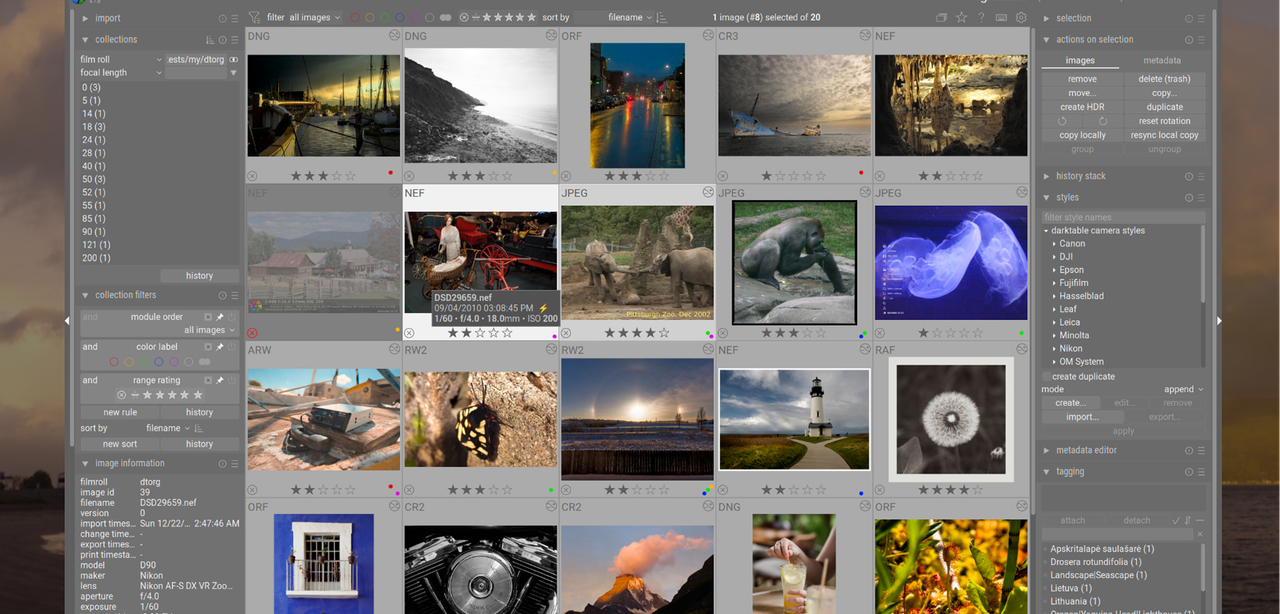Toggle sort direction icon in collection filters panel

point(200,428)
